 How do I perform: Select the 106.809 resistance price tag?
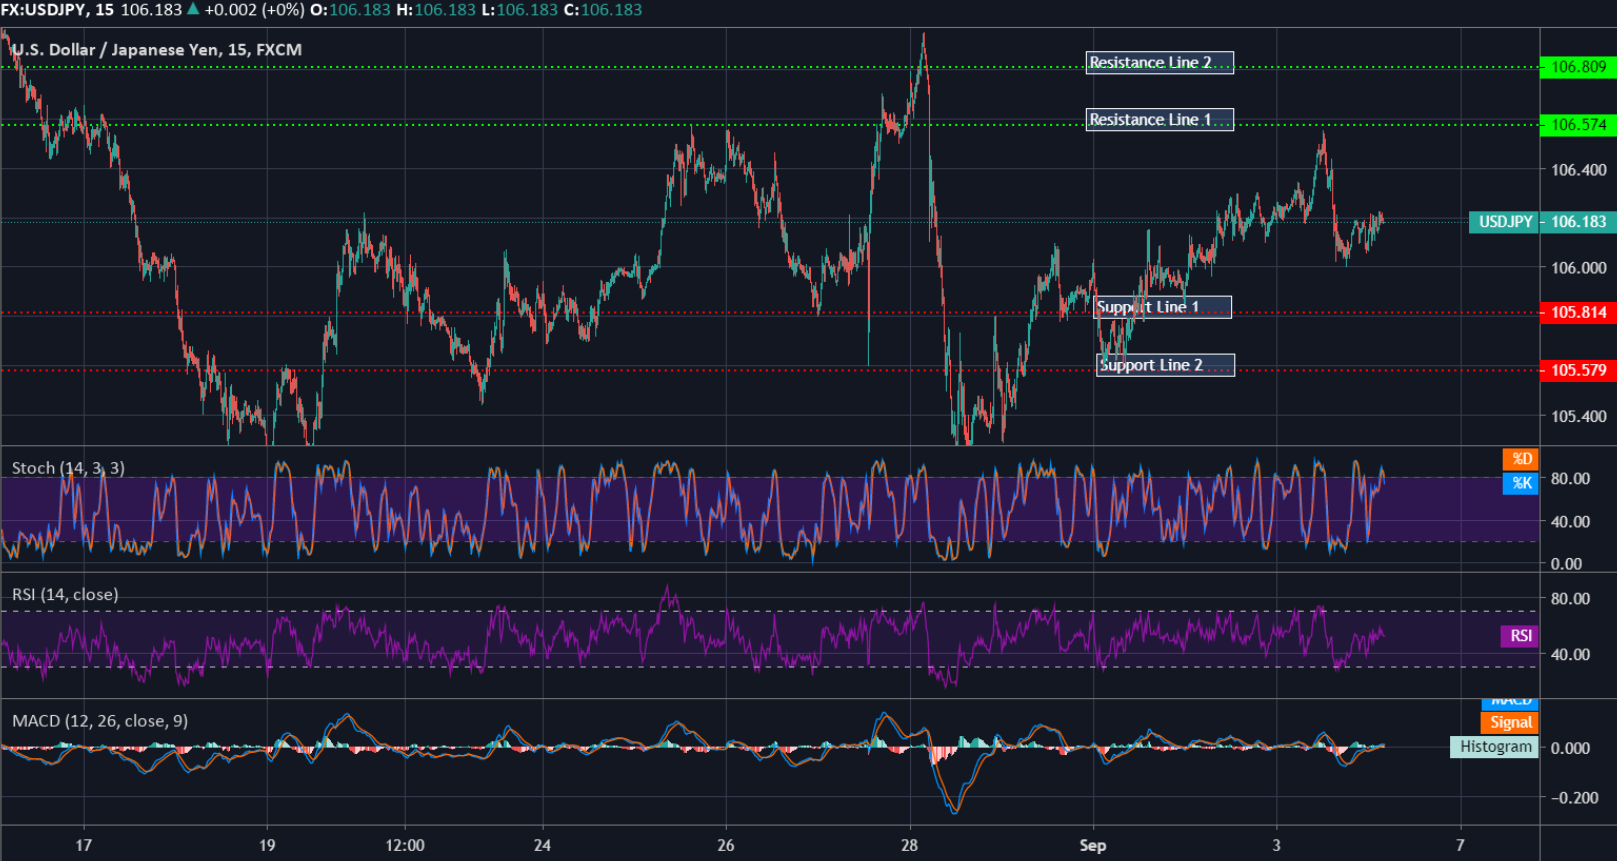[1578, 67]
